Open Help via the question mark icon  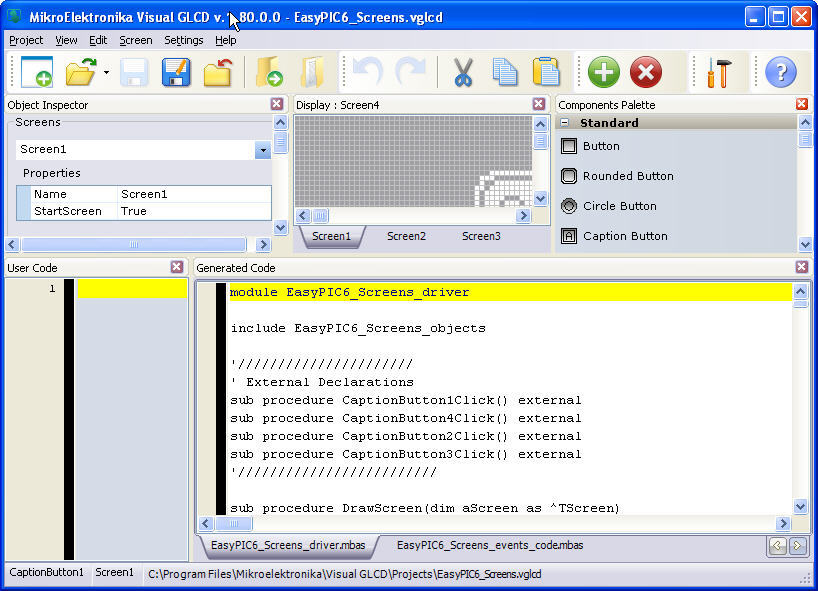pos(781,71)
